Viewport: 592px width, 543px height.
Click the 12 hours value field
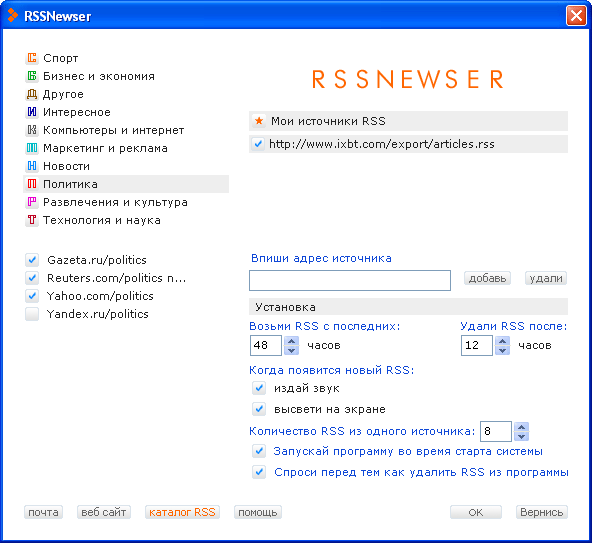(x=476, y=345)
